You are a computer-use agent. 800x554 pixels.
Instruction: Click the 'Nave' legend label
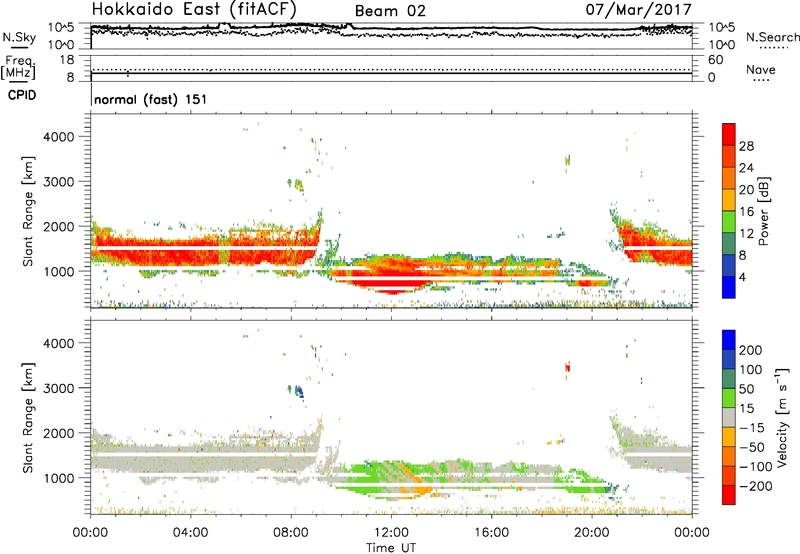tap(761, 69)
